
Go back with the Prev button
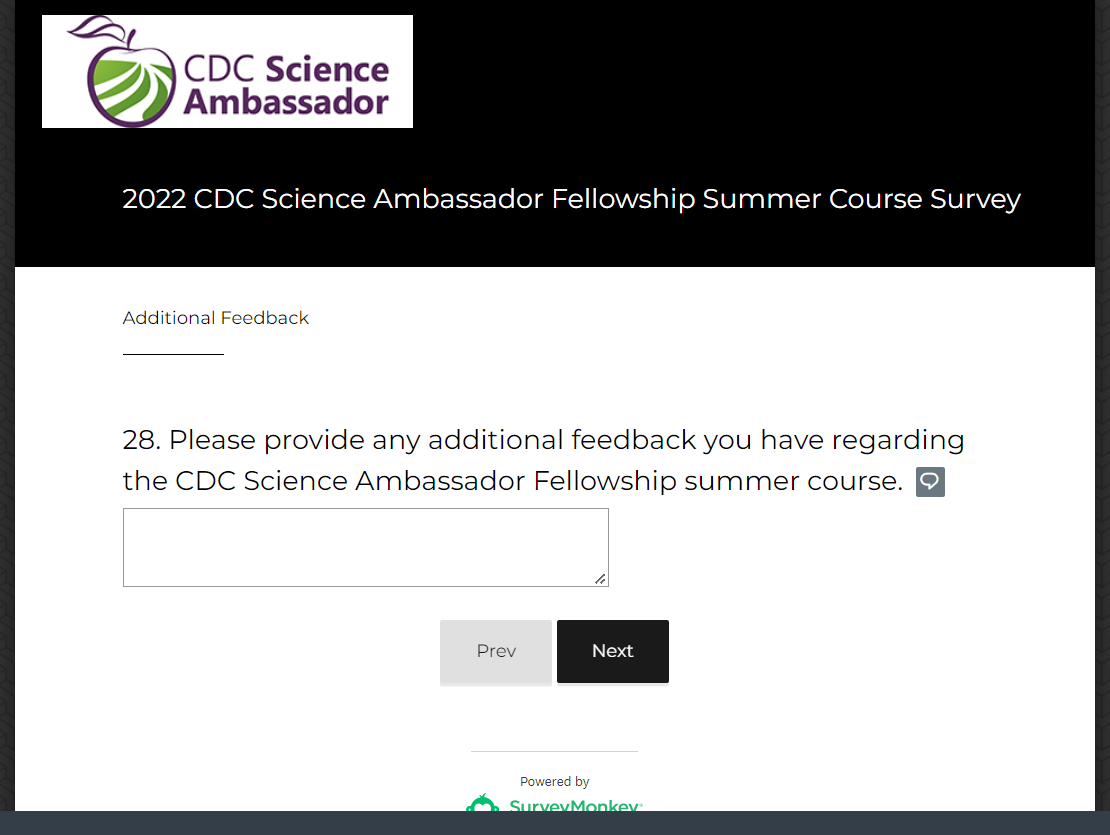(x=496, y=651)
